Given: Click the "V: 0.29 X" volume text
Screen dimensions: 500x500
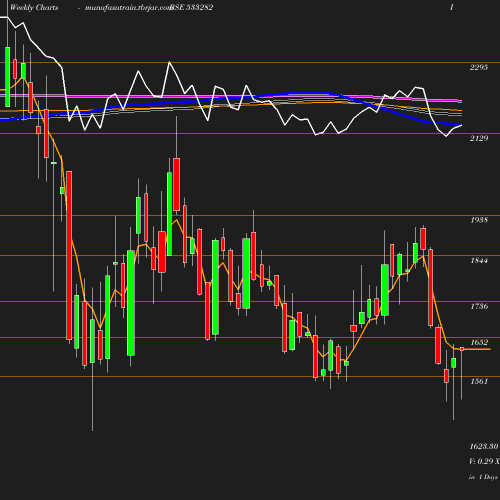Looking at the screenshot, I should (x=484, y=461).
